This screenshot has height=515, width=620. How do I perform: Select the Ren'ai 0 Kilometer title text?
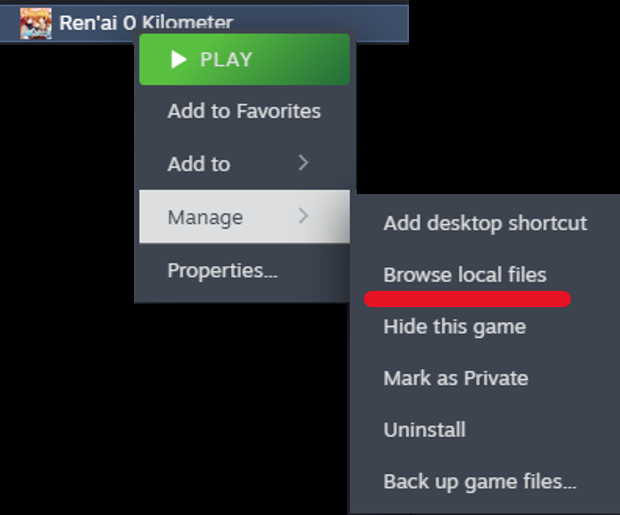click(146, 22)
